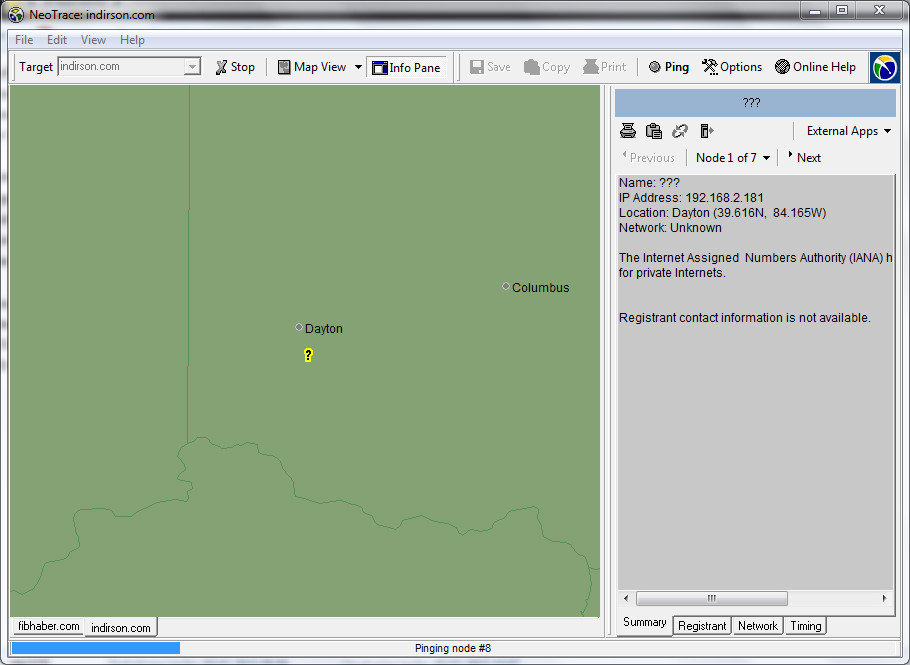This screenshot has width=910, height=665.
Task: Click the Save toolbar button
Action: point(490,67)
